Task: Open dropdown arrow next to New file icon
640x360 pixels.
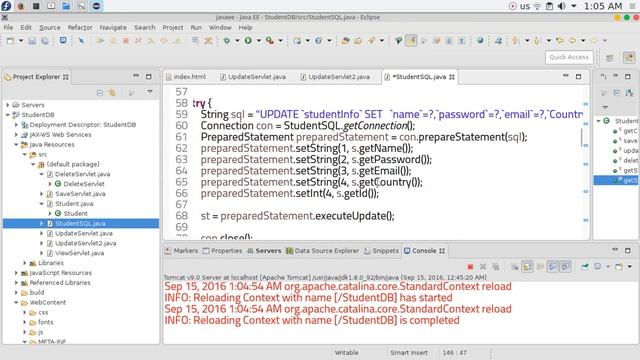Action: pos(21,40)
